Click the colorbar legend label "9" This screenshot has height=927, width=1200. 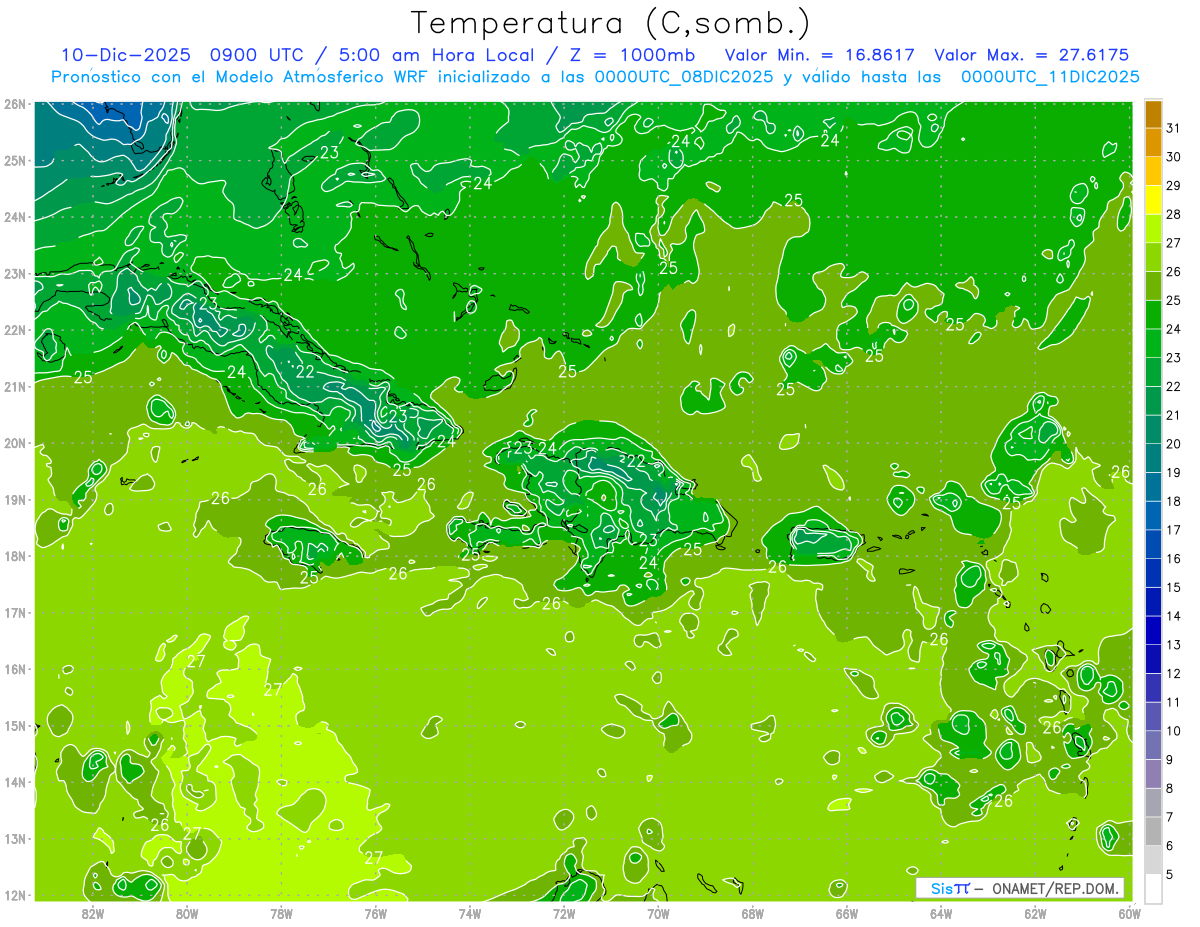tap(1170, 760)
